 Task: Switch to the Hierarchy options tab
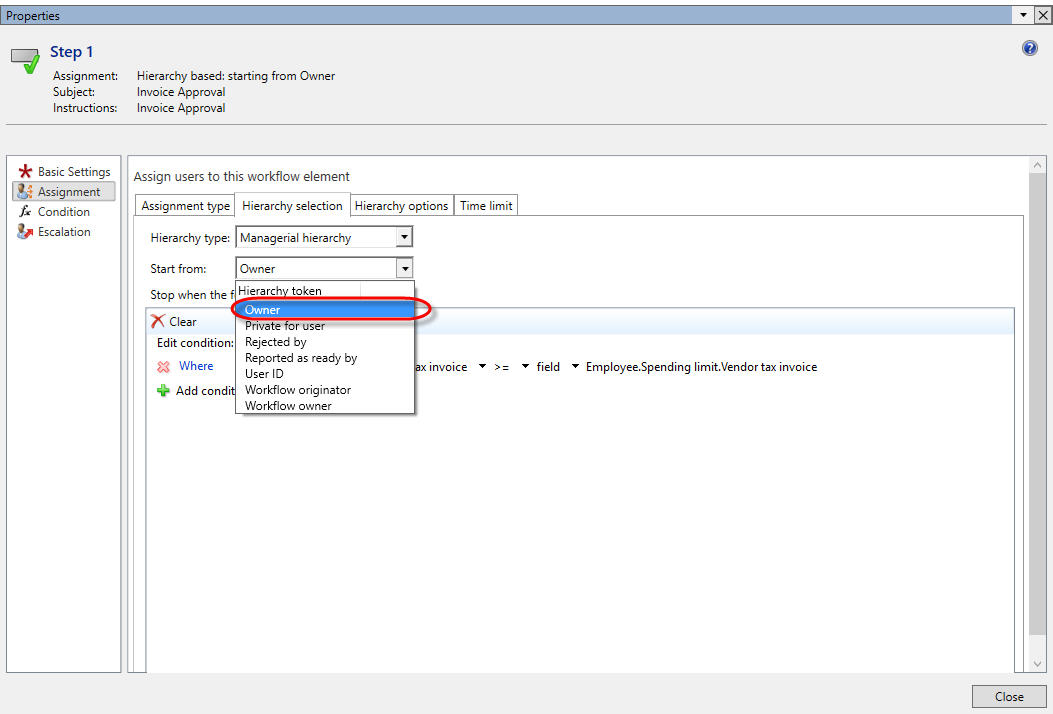(401, 205)
